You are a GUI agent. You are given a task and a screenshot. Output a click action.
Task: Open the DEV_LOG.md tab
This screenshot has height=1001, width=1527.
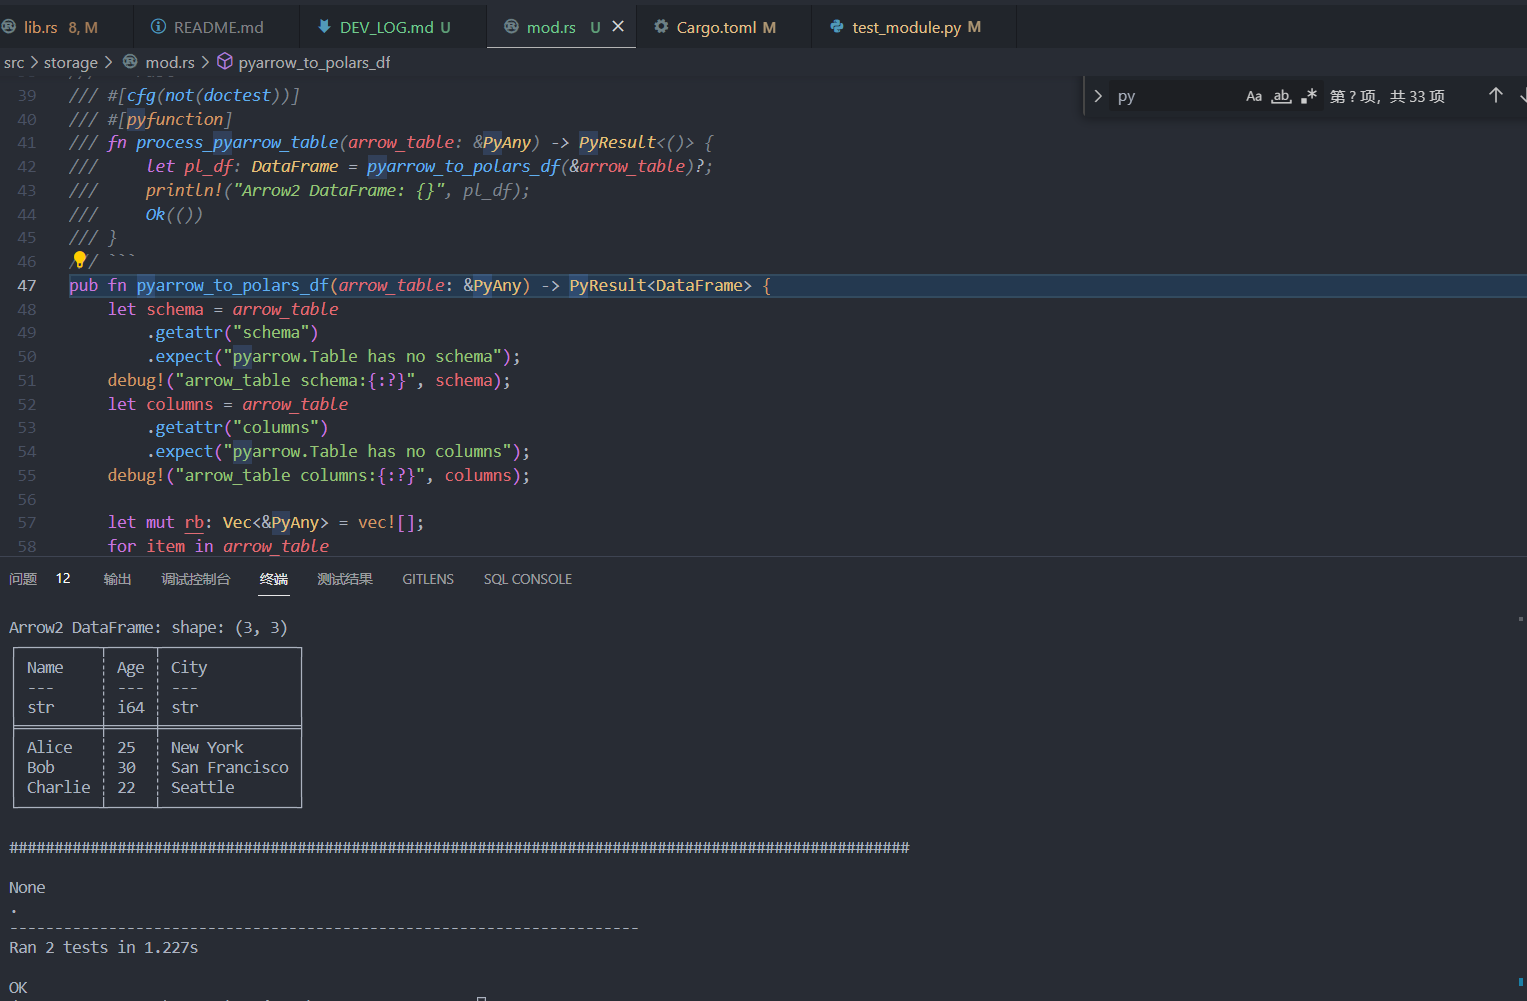click(394, 27)
